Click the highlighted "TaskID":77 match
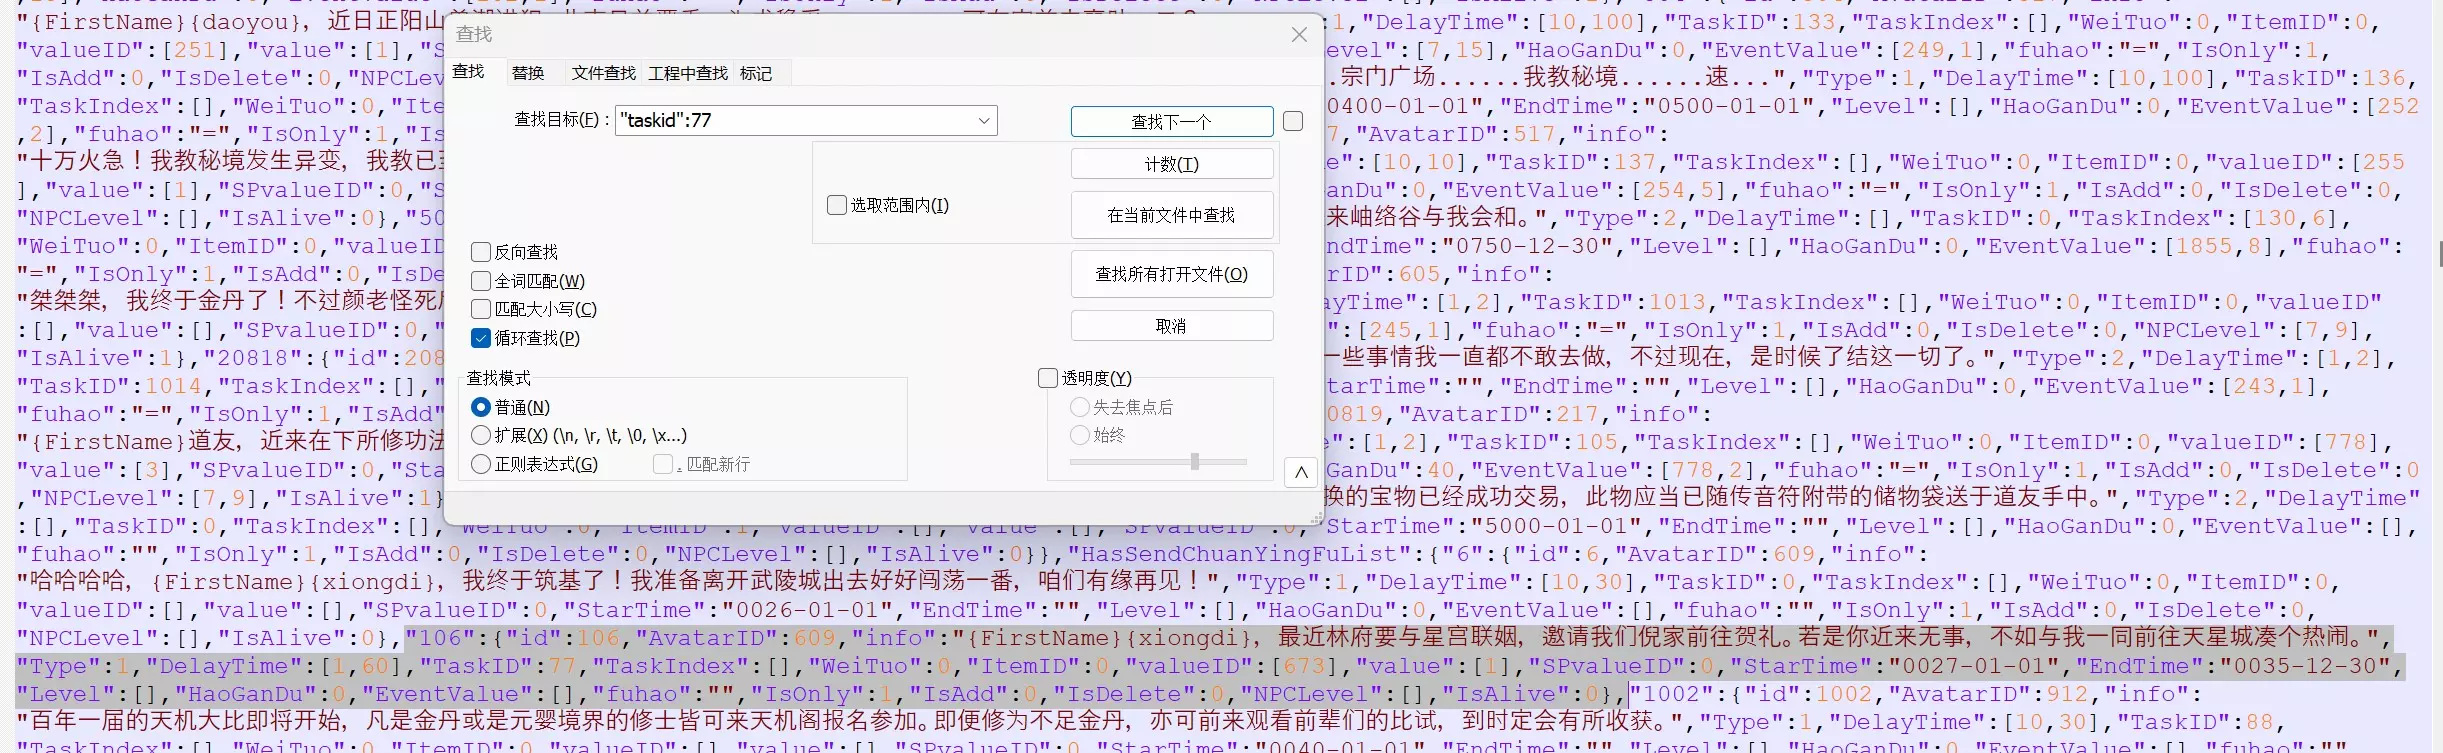This screenshot has height=753, width=2443. [498, 666]
